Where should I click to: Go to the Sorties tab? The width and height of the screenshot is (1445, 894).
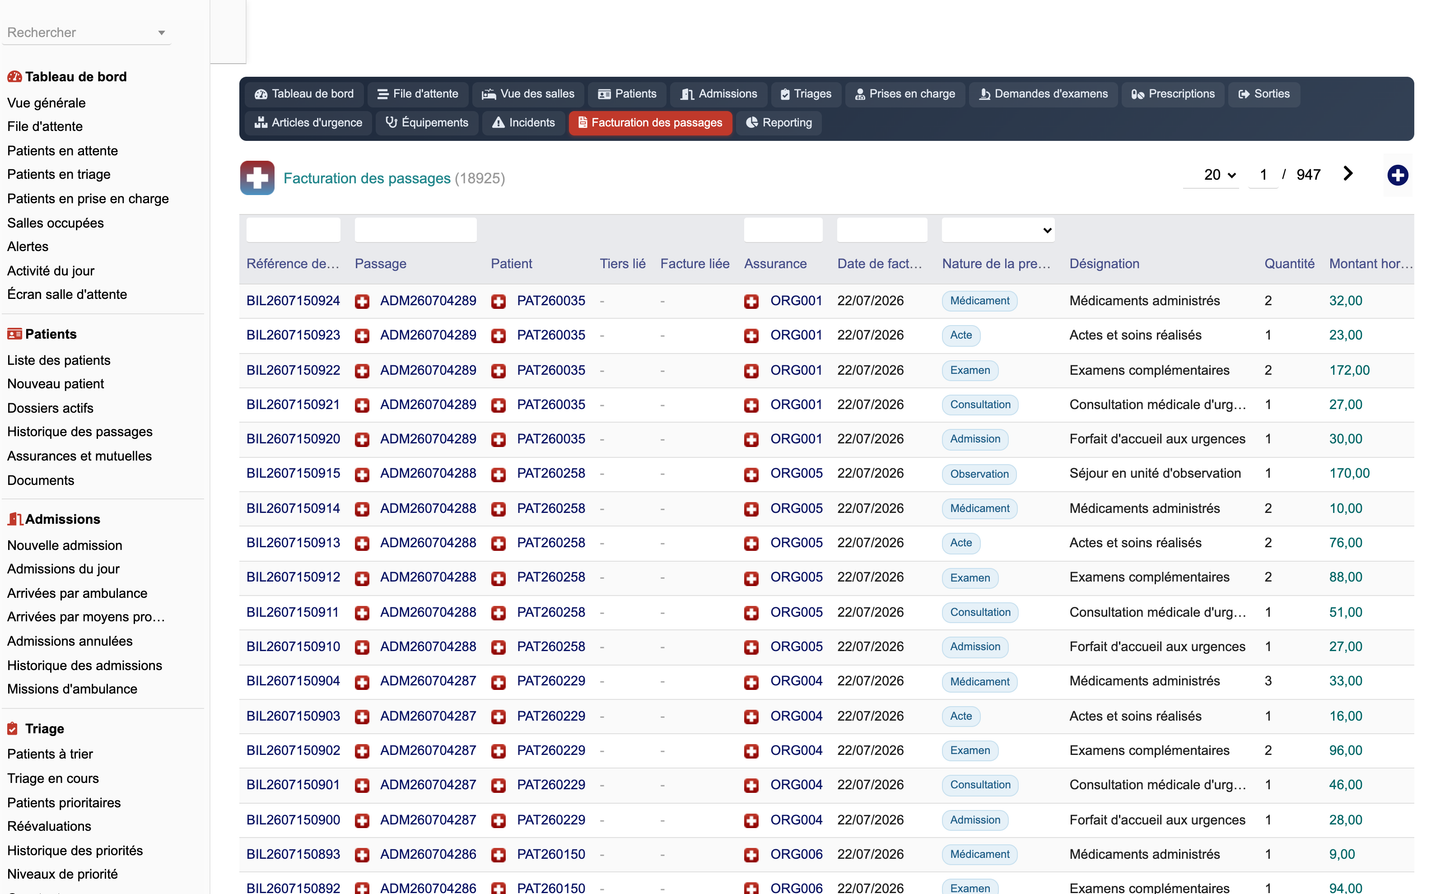1264,94
